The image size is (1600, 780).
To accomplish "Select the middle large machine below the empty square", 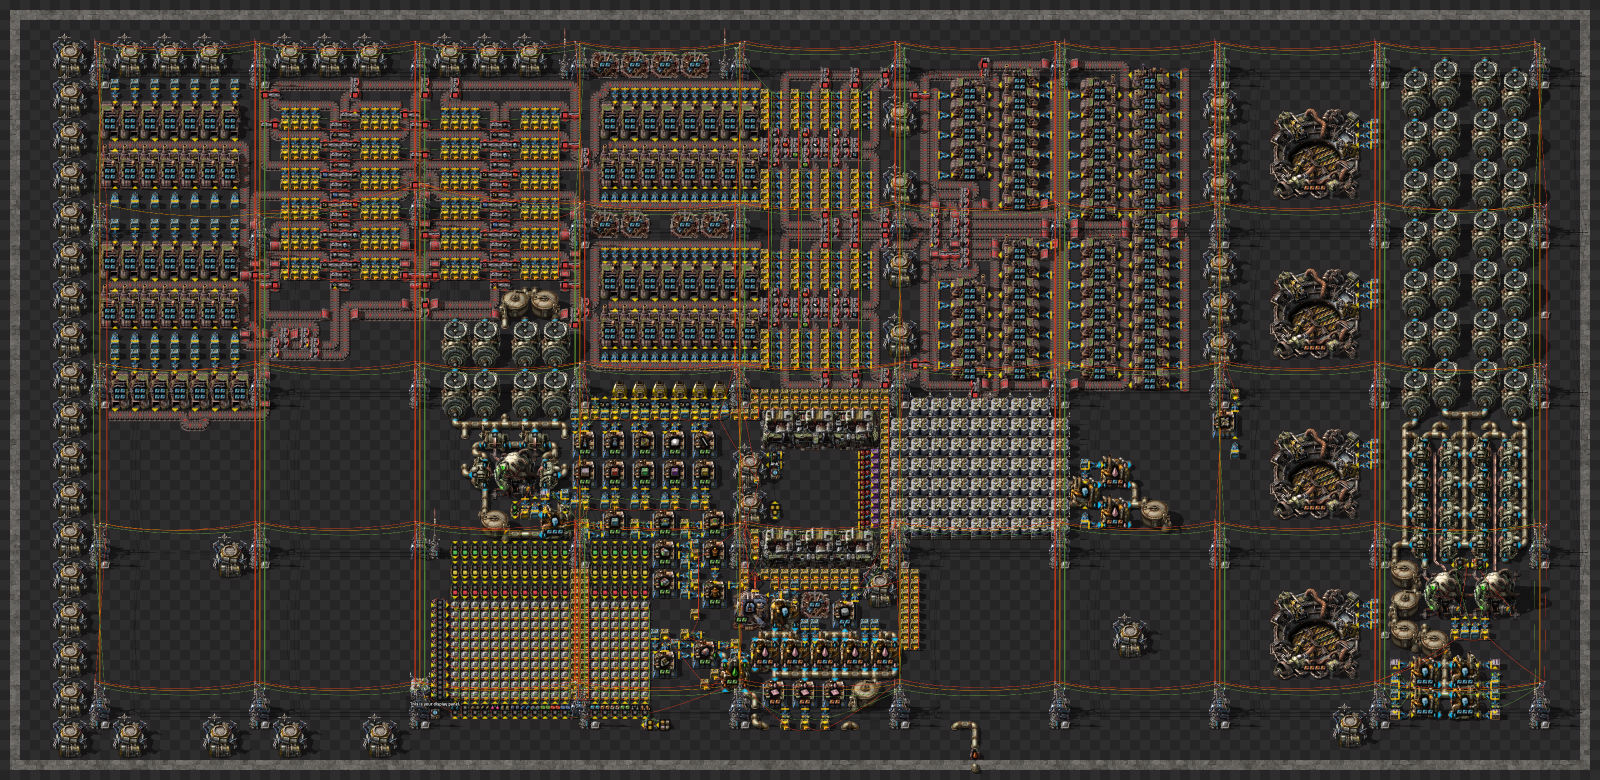I will [820, 545].
